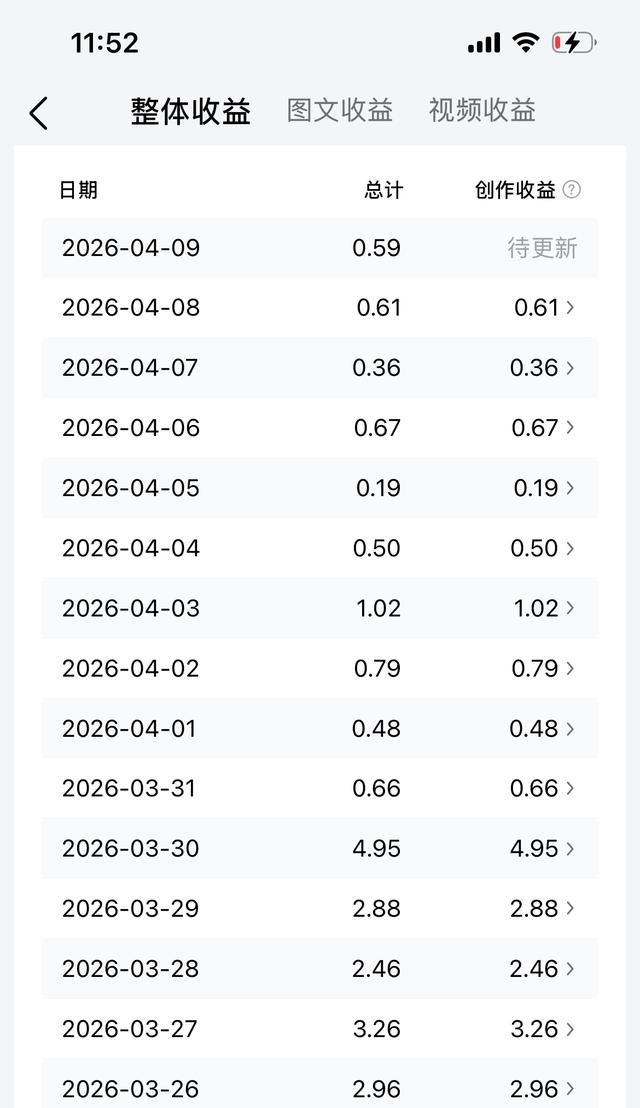640x1108 pixels.
Task: Expand the 2026-04-03 earnings chevron
Action: (x=570, y=608)
